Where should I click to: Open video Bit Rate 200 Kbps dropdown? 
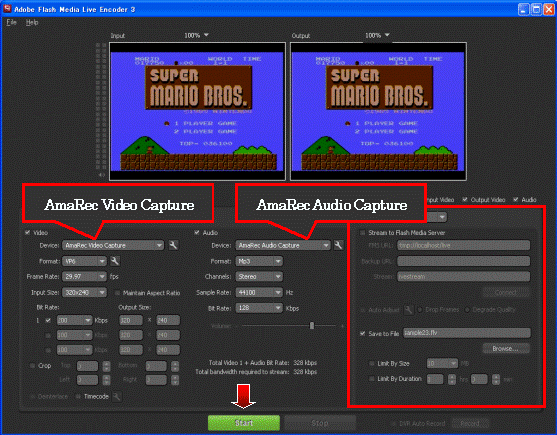click(x=74, y=320)
